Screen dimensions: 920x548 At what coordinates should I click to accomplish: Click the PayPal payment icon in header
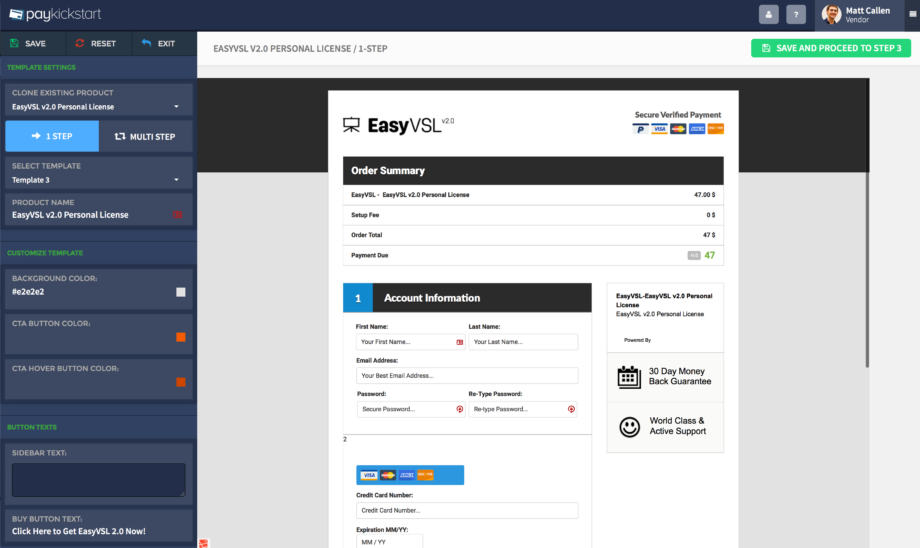coord(640,129)
